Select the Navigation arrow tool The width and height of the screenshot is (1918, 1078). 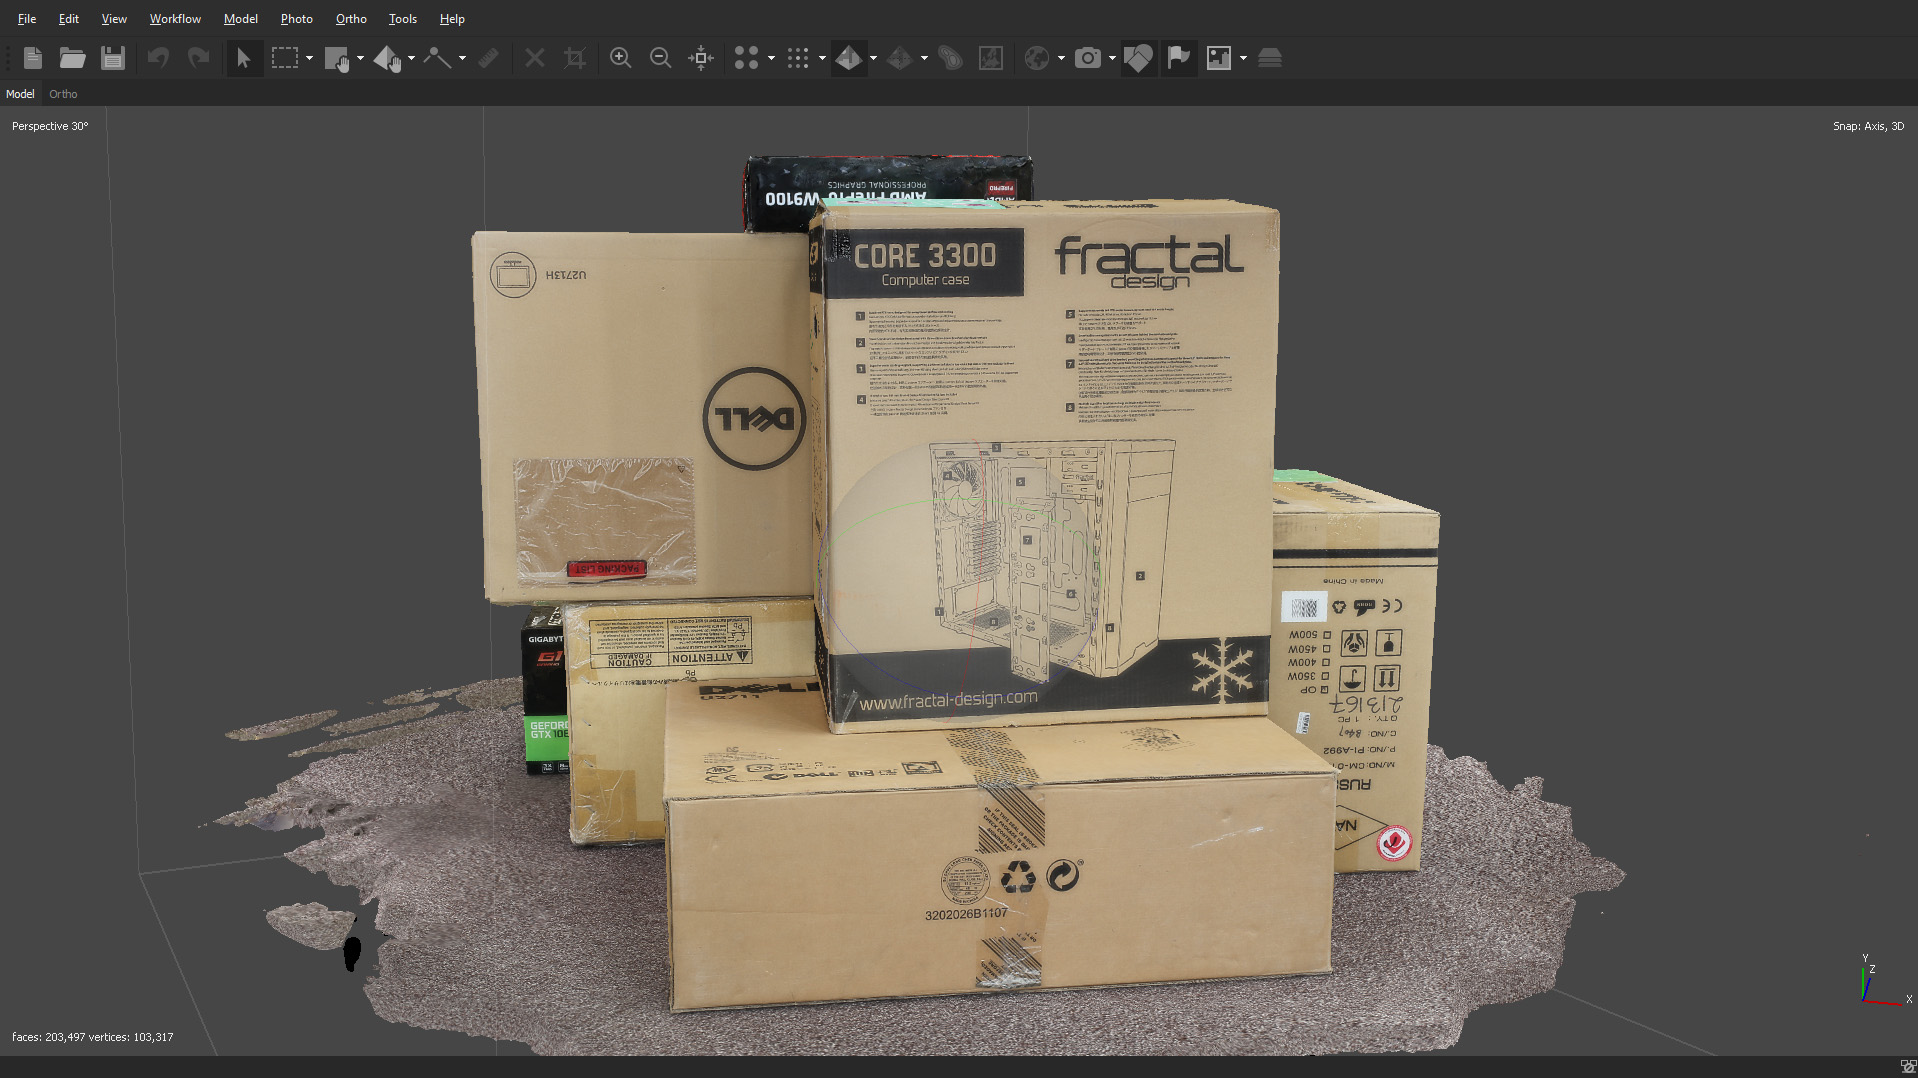(x=243, y=58)
